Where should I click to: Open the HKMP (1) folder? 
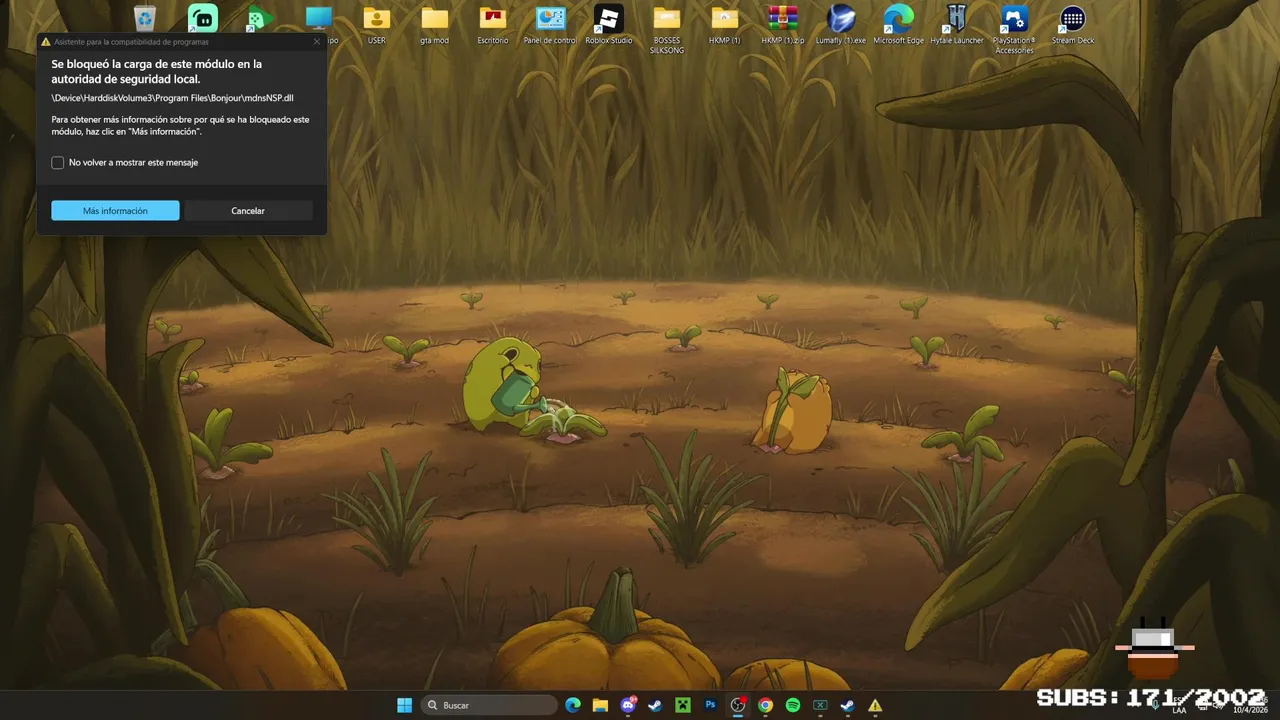724,25
